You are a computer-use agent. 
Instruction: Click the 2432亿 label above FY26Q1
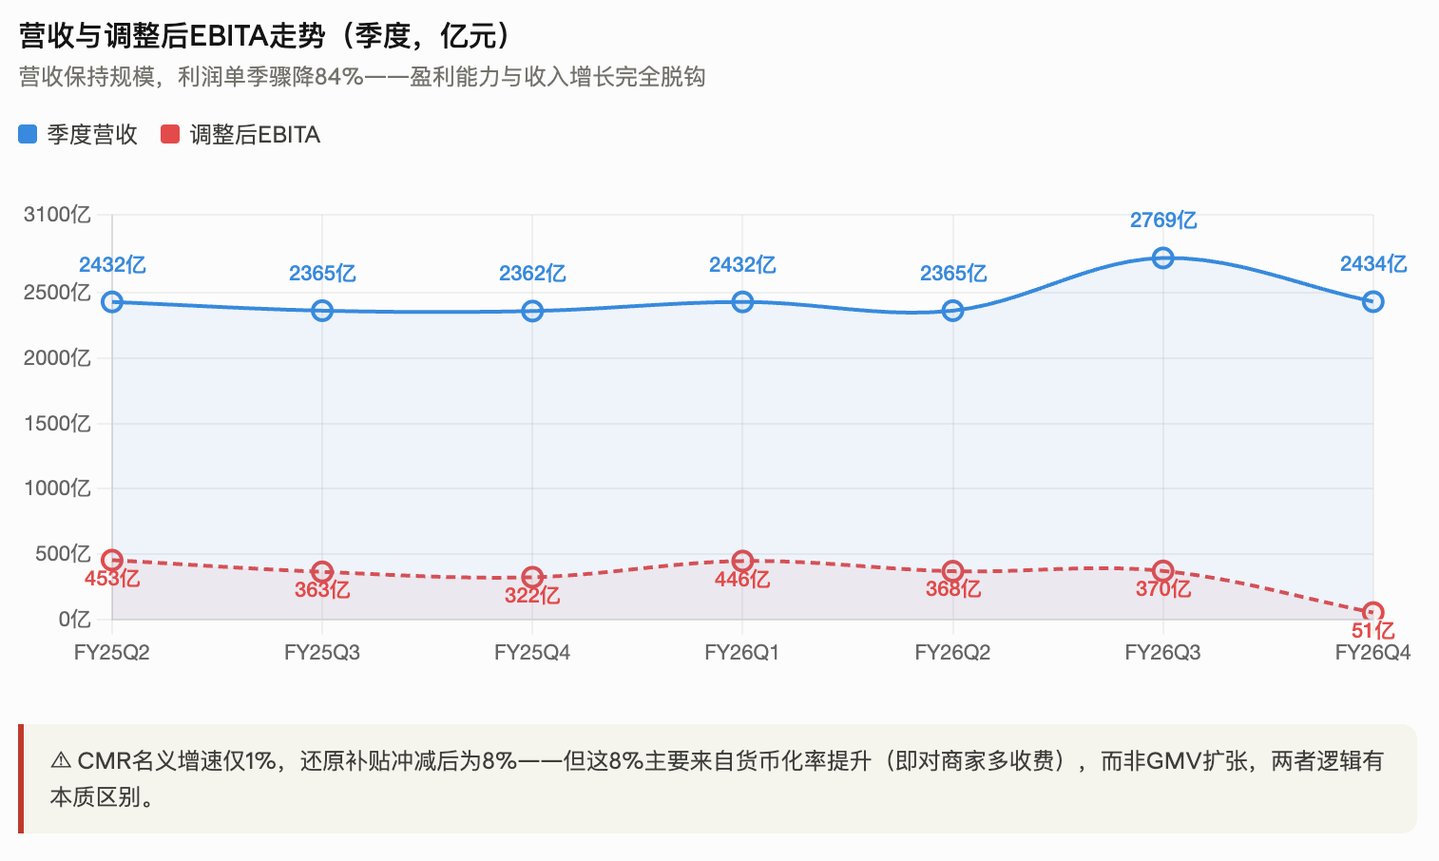point(742,265)
